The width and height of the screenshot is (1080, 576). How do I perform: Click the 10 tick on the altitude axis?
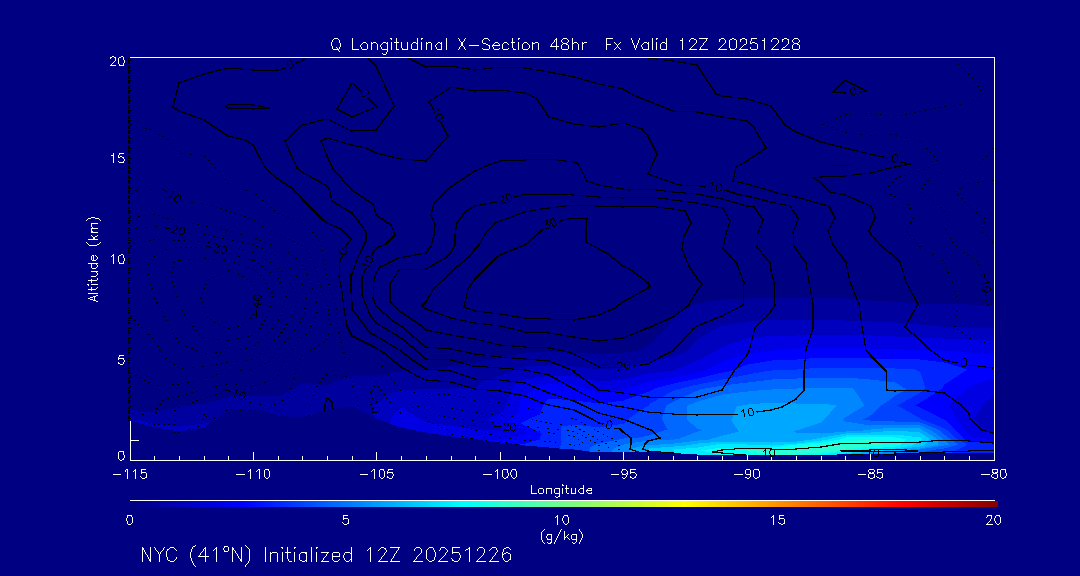117,259
